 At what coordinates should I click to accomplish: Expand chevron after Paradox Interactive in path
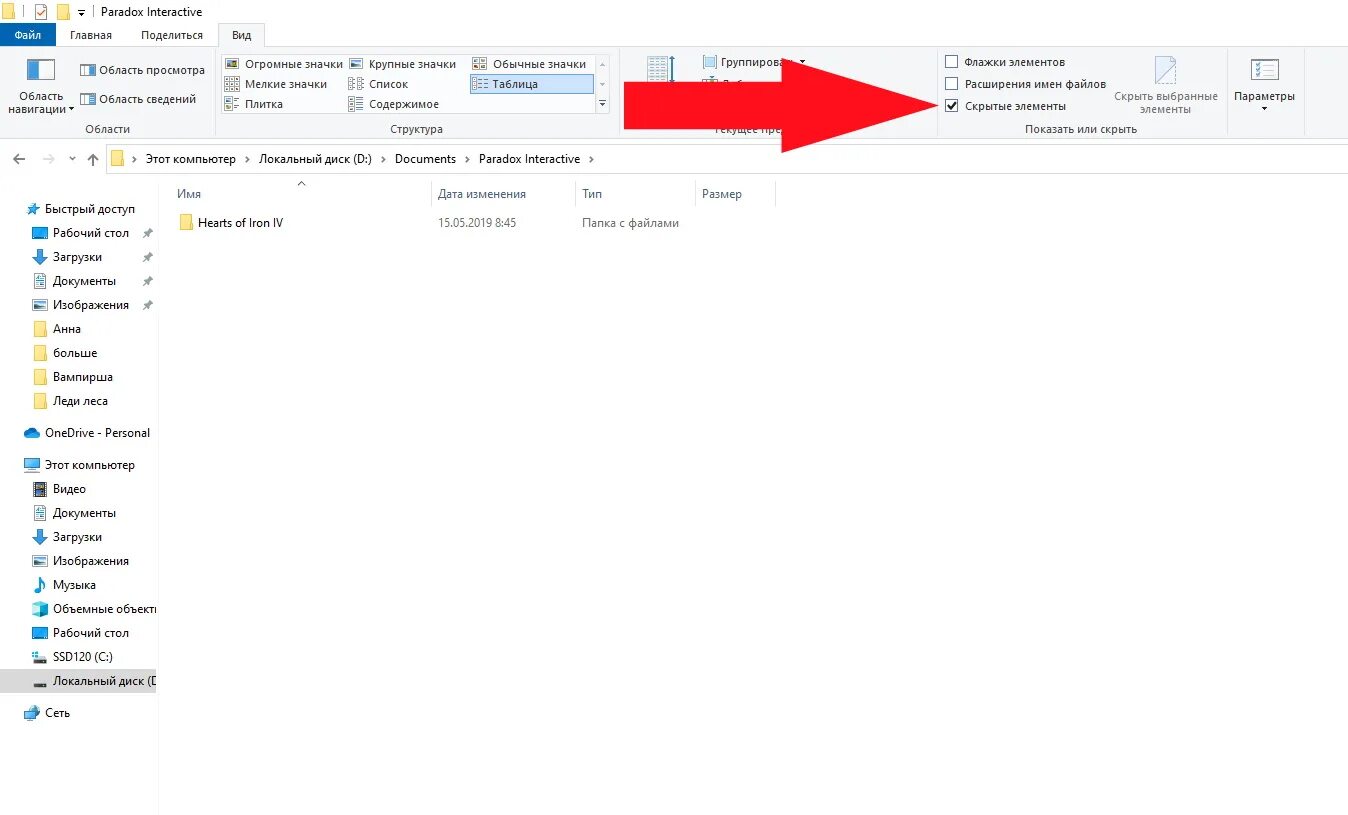click(x=591, y=159)
